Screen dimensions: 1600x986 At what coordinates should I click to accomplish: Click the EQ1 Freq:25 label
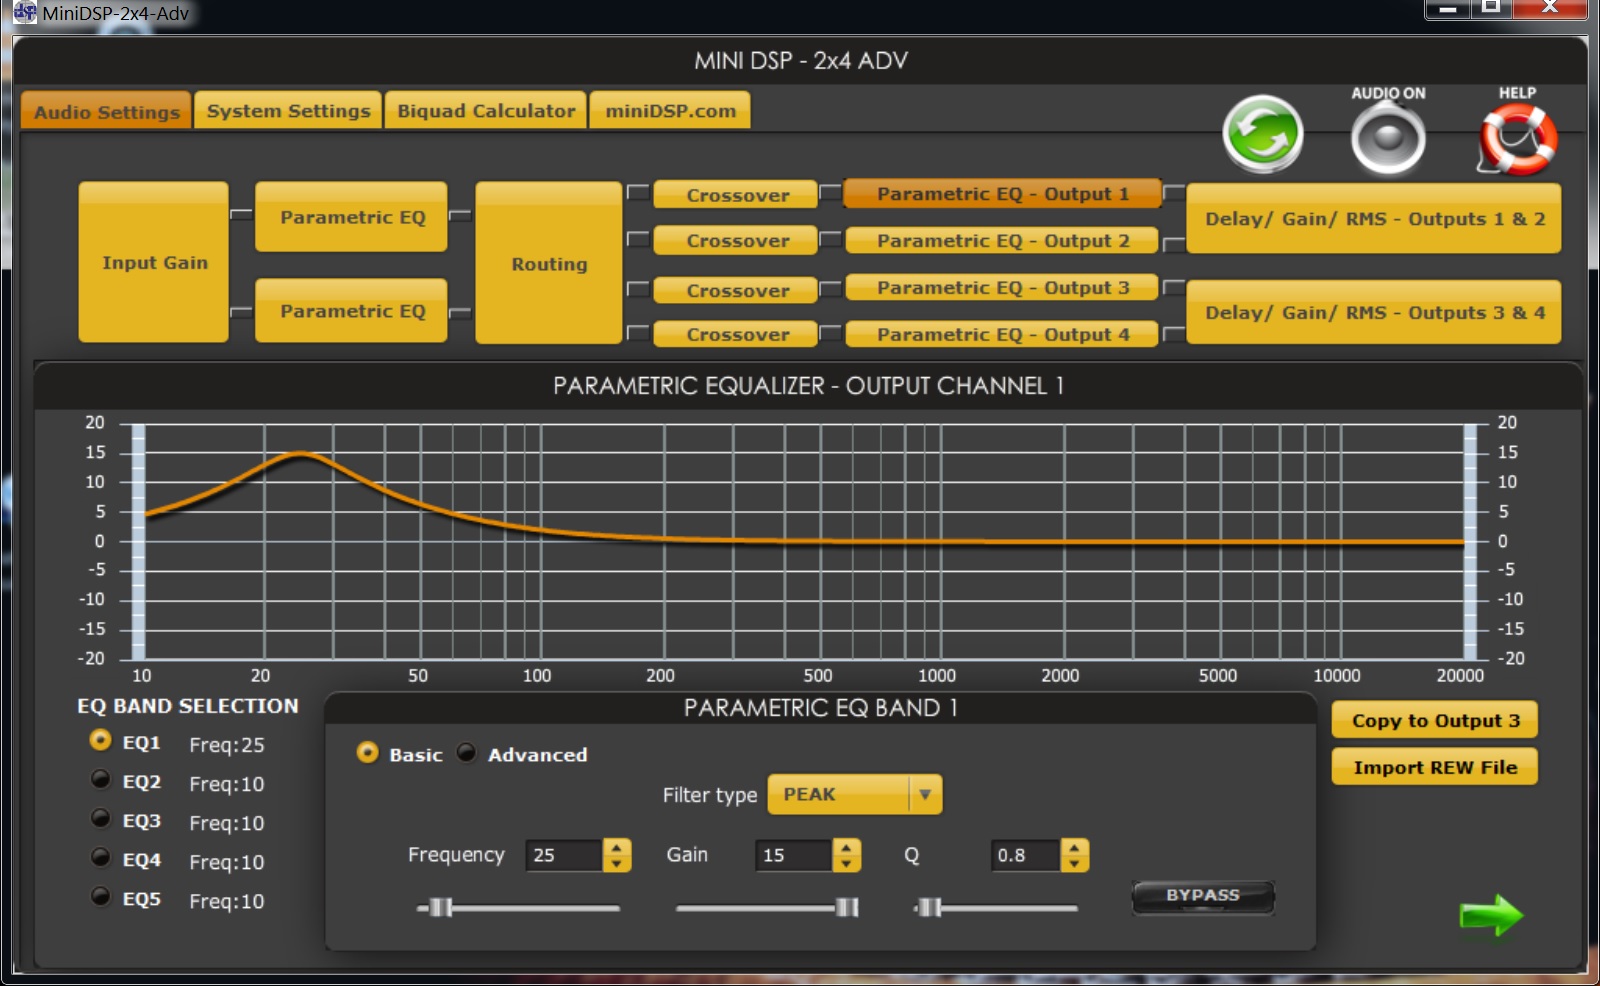pyautogui.click(x=227, y=745)
